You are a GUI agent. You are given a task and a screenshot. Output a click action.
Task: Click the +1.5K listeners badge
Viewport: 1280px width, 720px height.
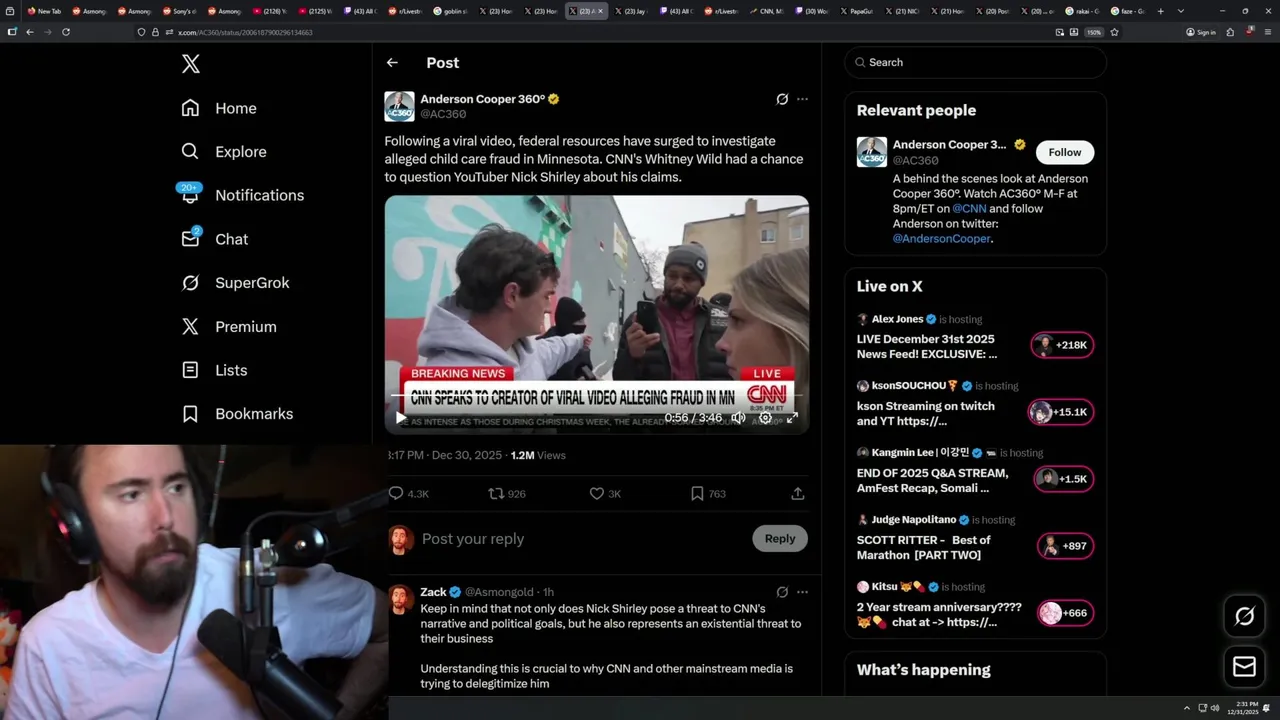point(1064,479)
